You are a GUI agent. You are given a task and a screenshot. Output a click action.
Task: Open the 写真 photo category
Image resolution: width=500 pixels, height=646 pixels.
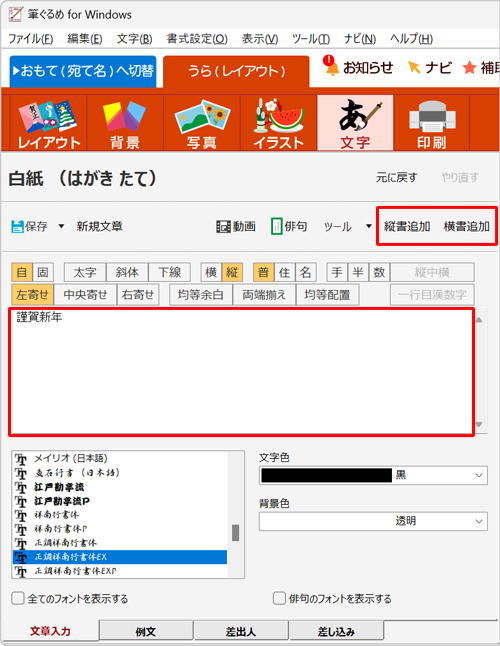(x=202, y=123)
